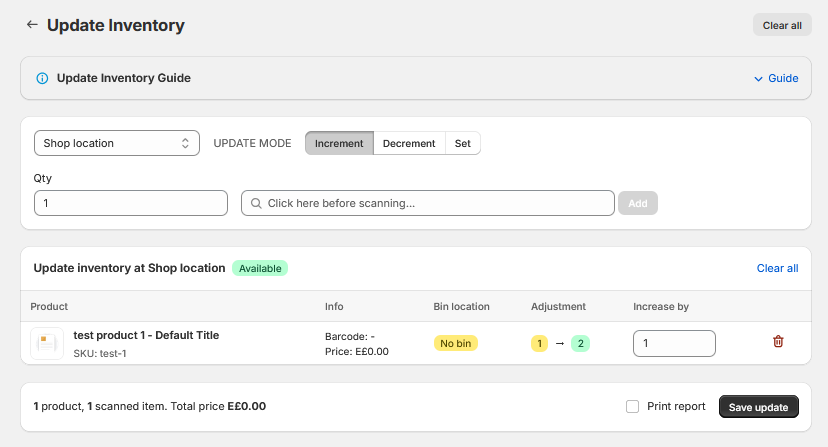Click the Info column header
The image size is (828, 447).
click(x=334, y=306)
